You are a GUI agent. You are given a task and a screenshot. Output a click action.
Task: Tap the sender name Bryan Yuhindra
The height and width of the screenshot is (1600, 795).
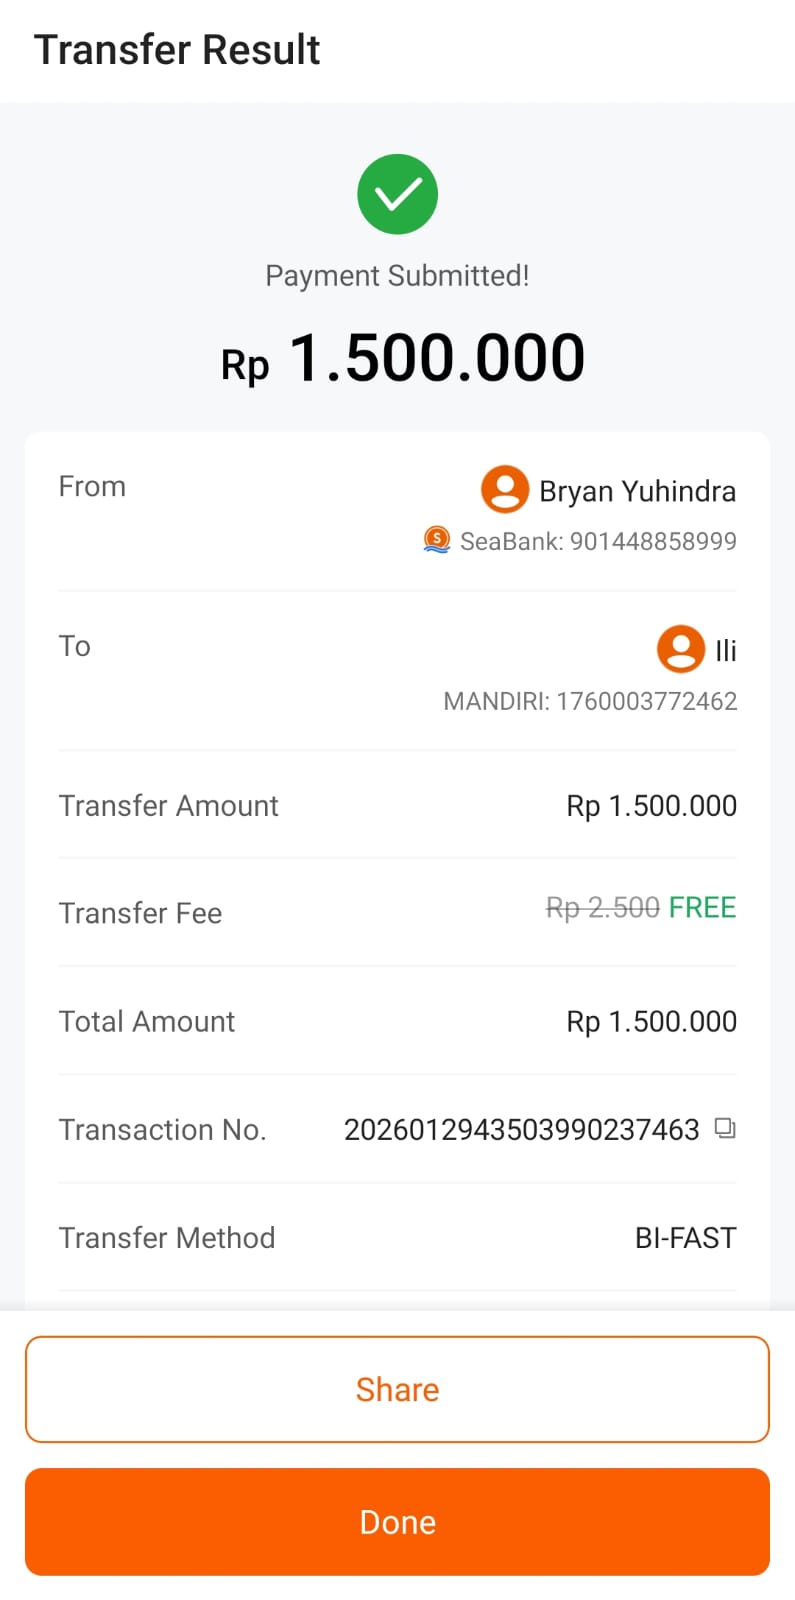637,491
